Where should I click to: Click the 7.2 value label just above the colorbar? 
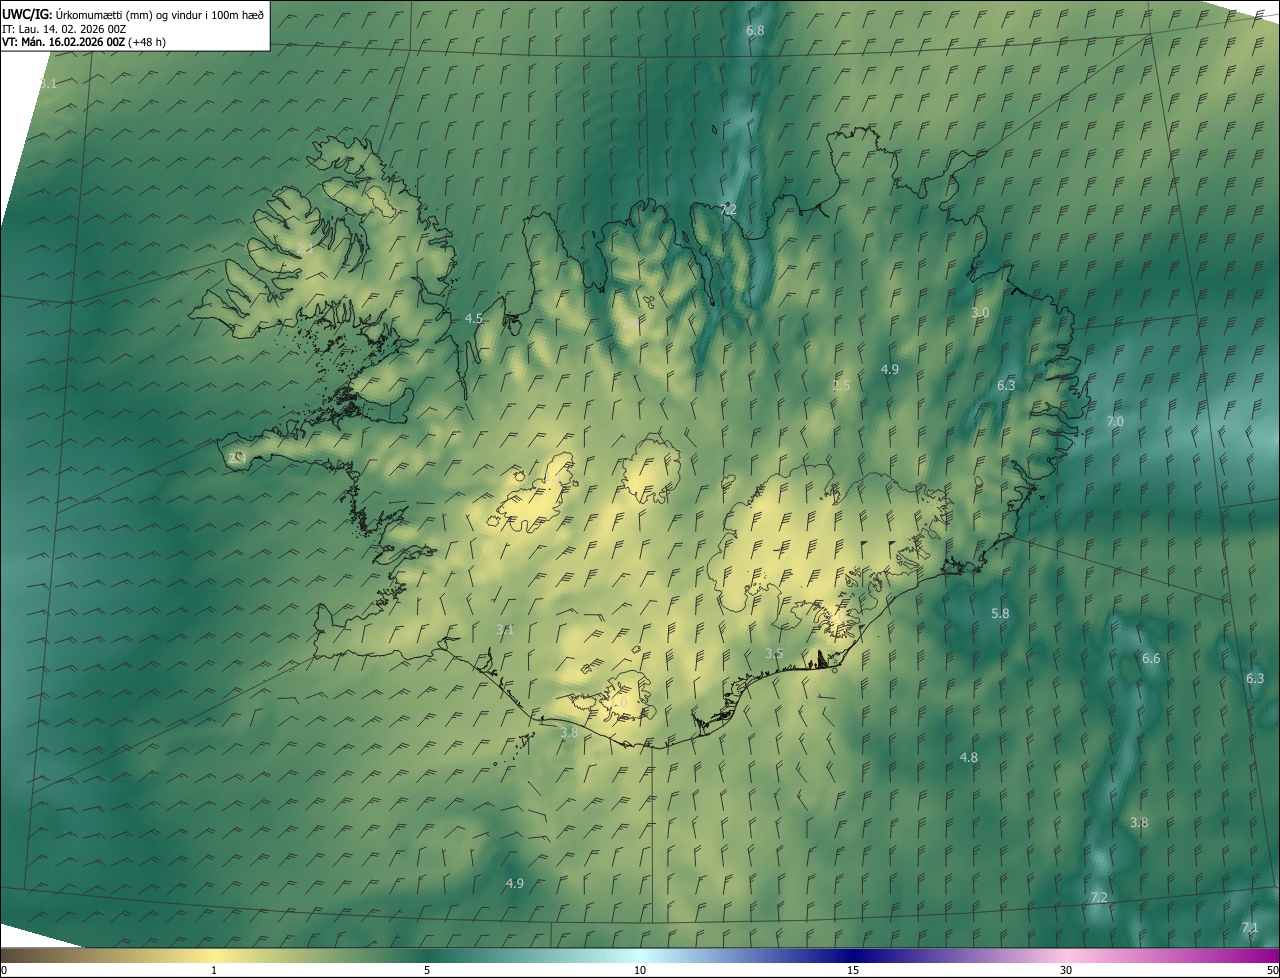click(x=1099, y=897)
